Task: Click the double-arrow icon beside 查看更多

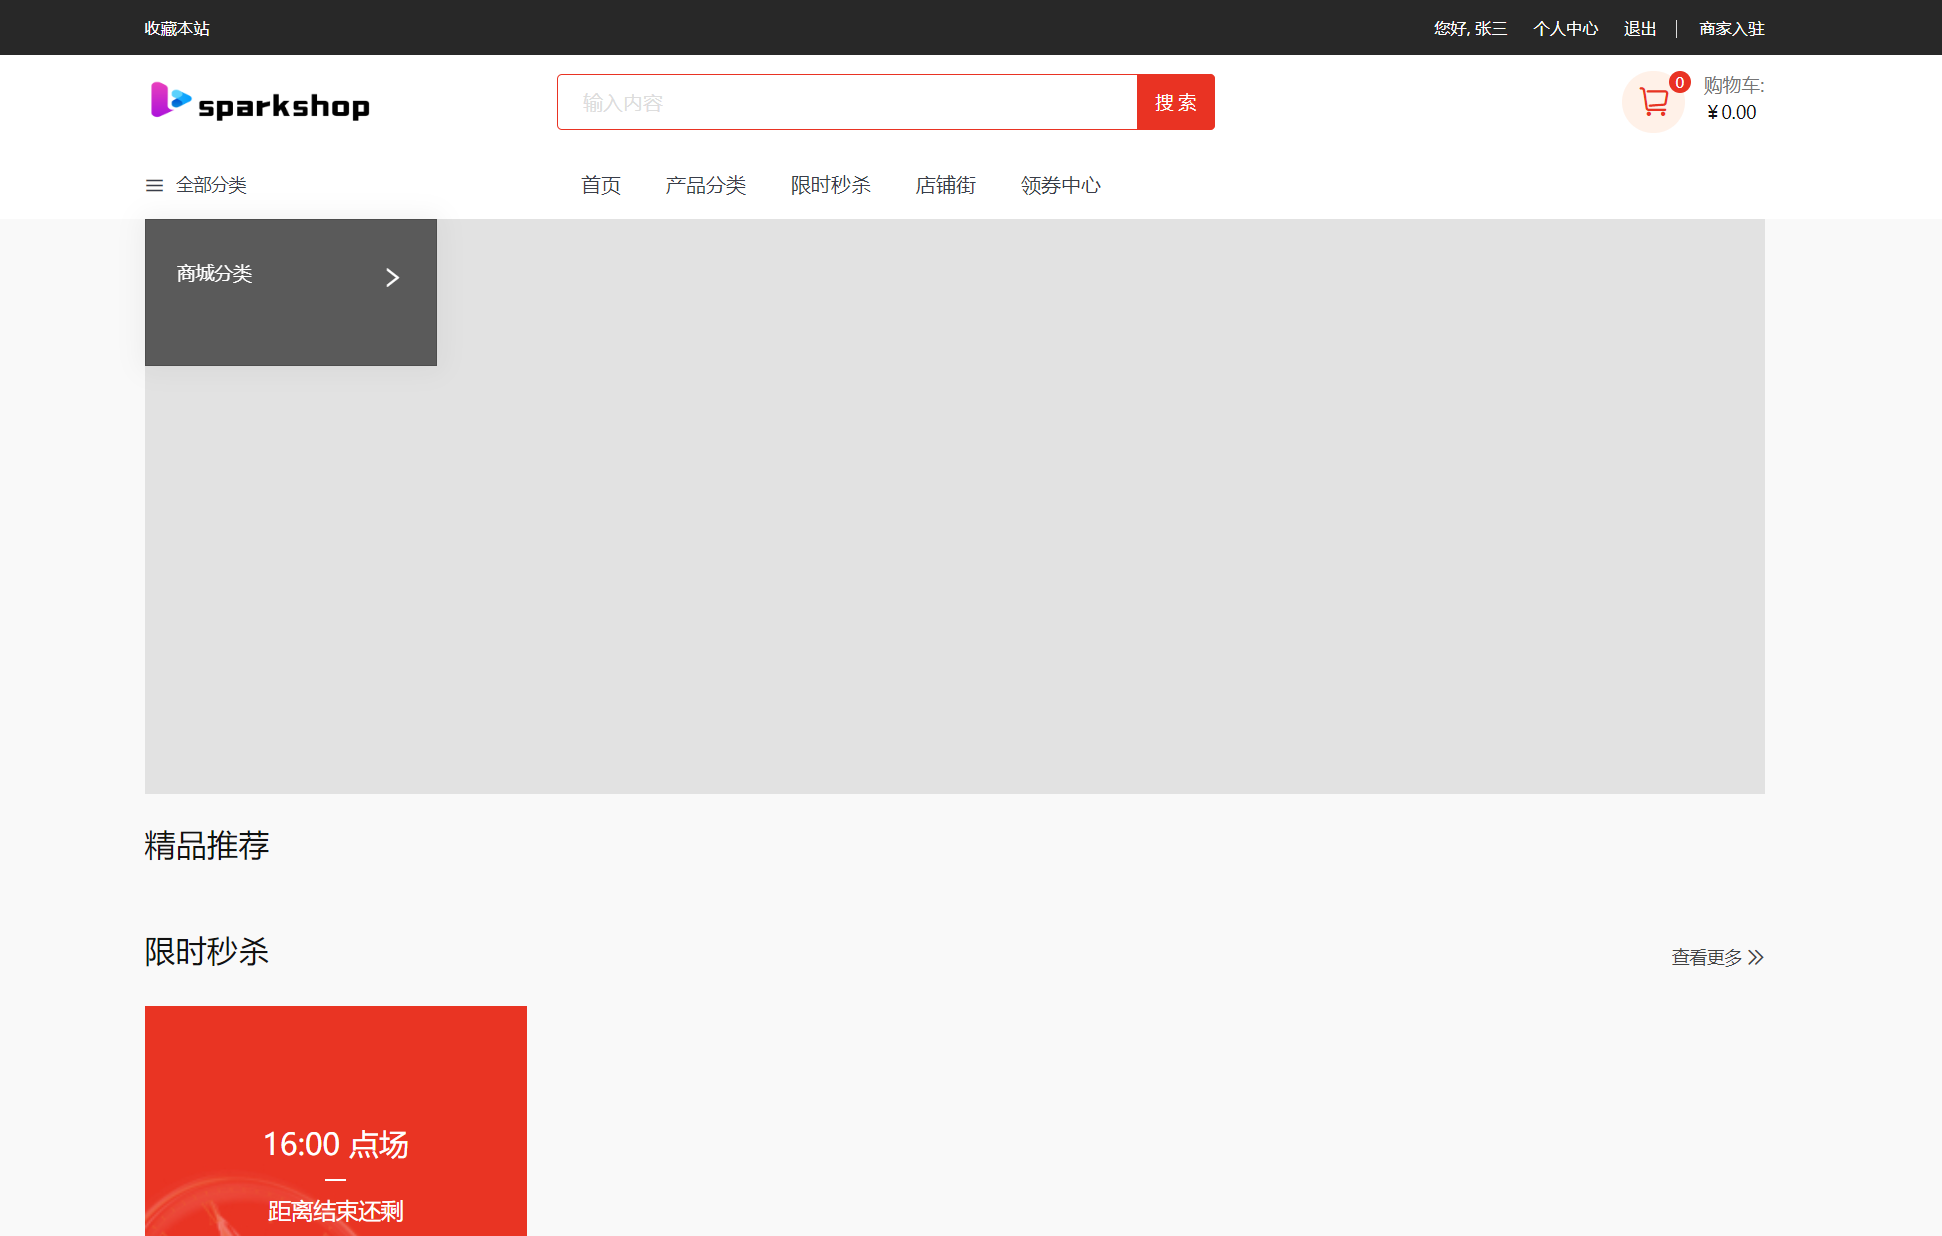Action: (1756, 957)
